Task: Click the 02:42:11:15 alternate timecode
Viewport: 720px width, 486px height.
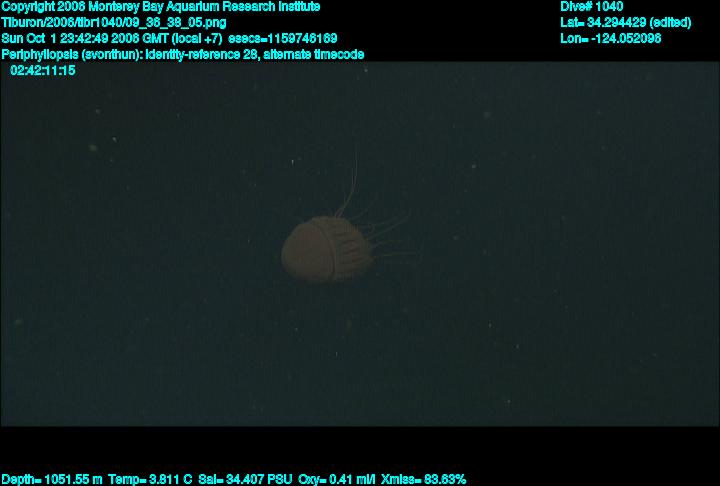Action: pyautogui.click(x=42, y=70)
